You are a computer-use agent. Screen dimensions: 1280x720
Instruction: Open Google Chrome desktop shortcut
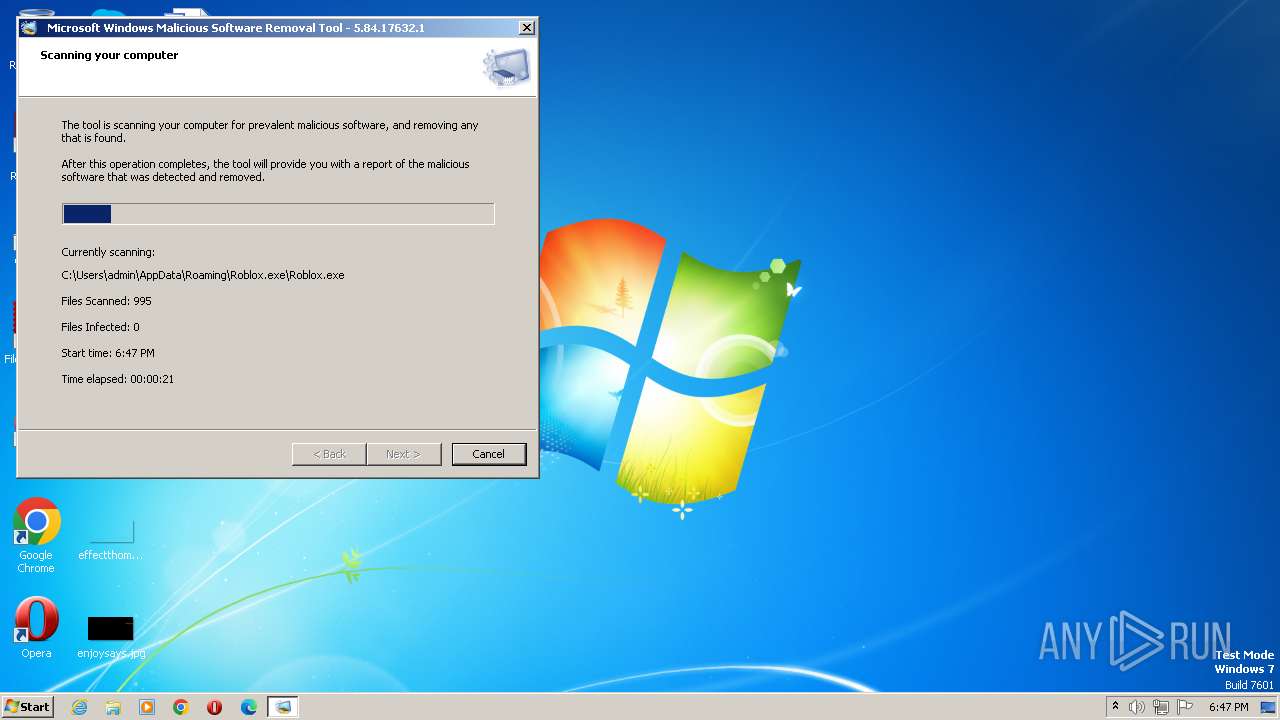pos(36,536)
